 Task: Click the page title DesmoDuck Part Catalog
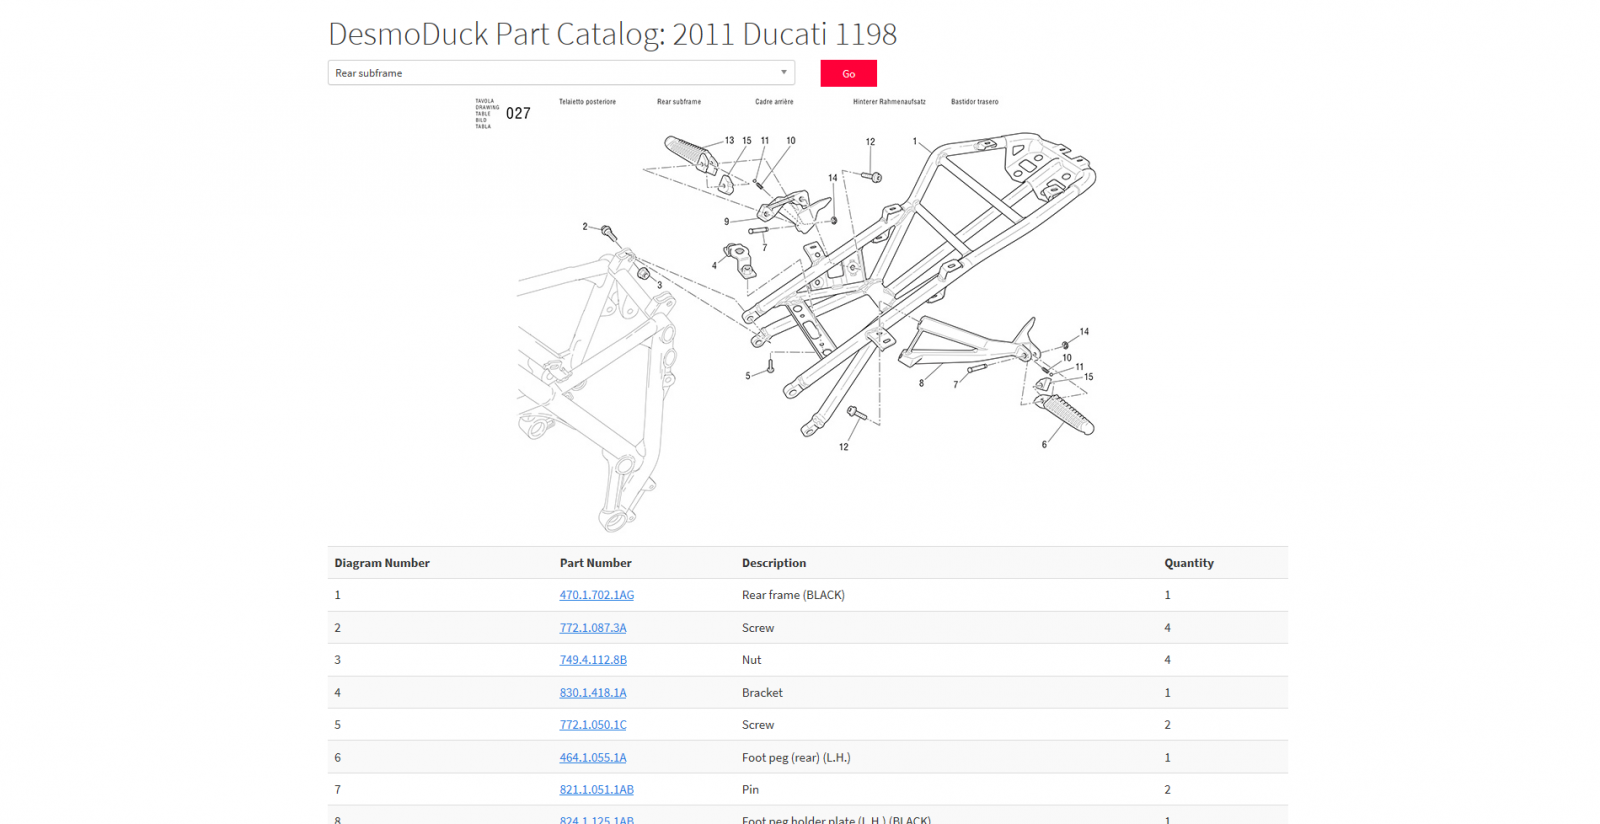[x=612, y=34]
